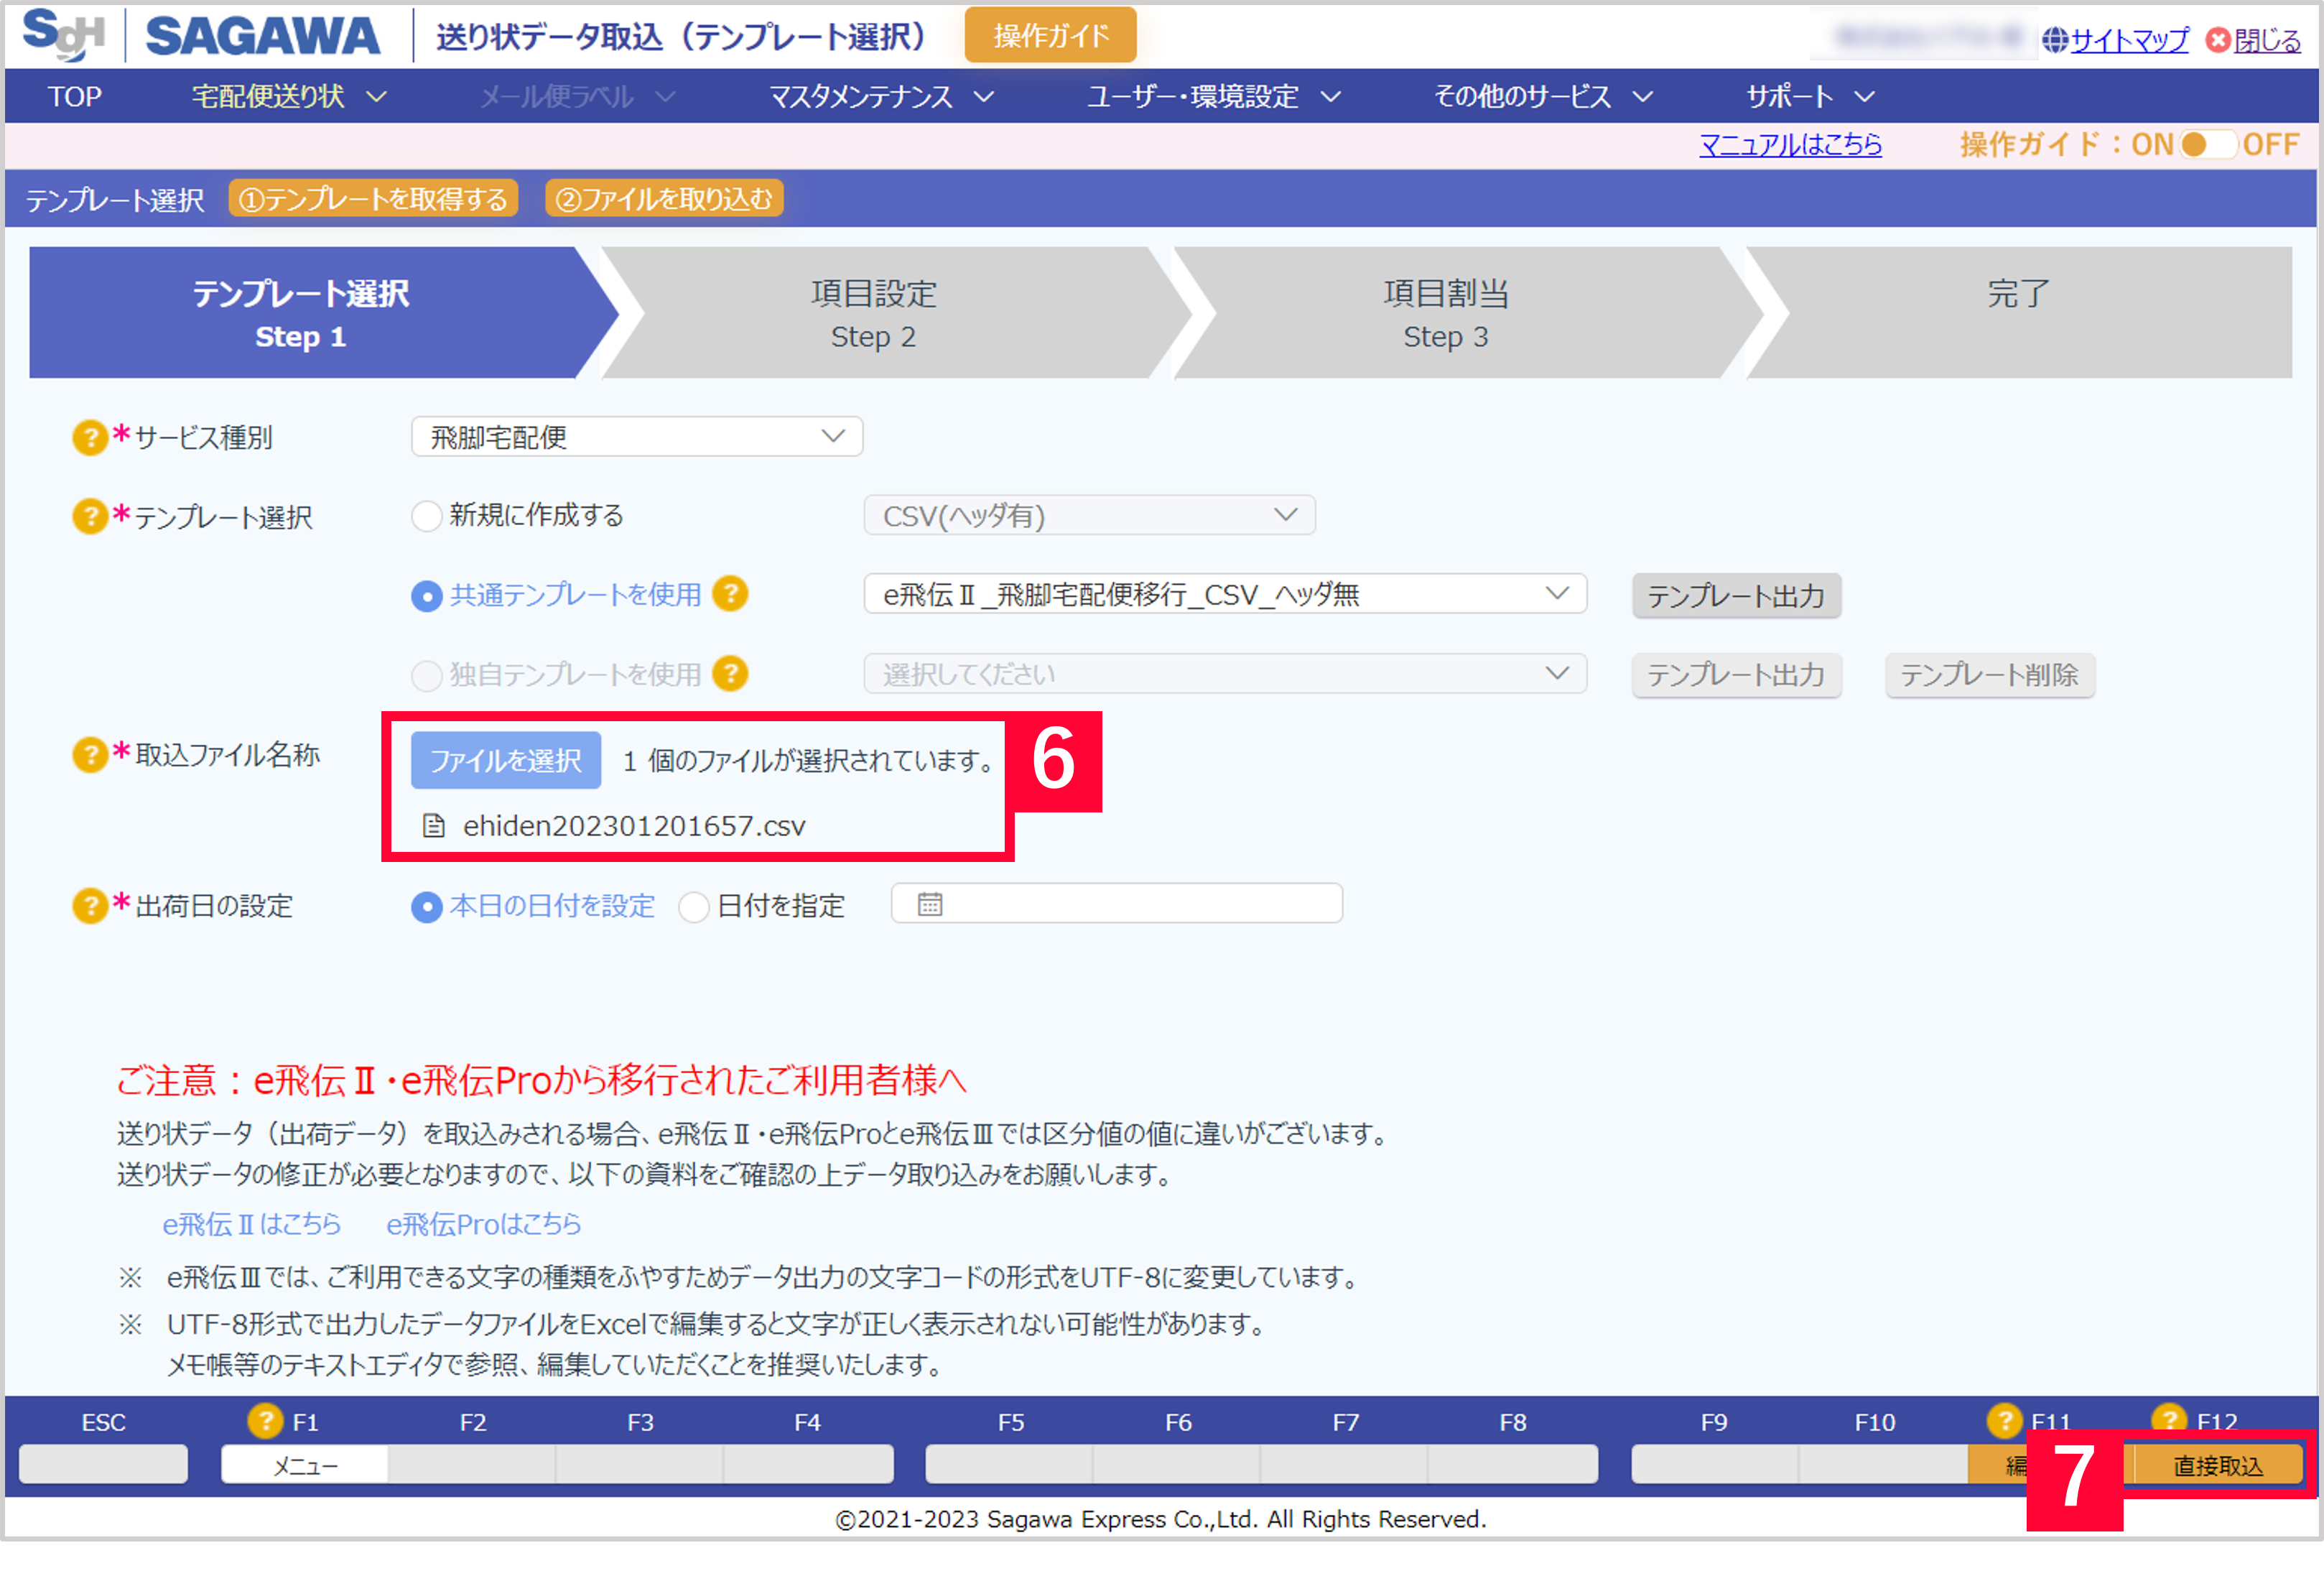Click the F12 help question mark icon
This screenshot has height=1576, width=2324.
[2169, 1418]
